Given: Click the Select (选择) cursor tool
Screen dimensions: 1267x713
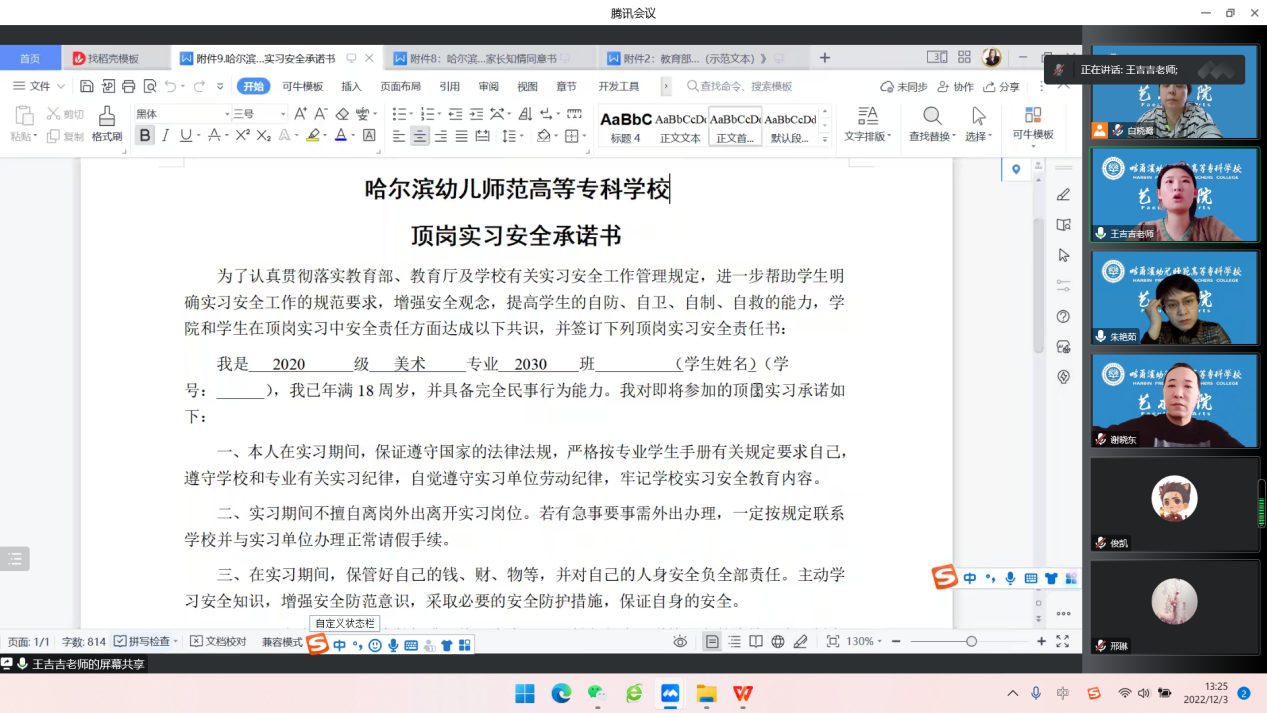Looking at the screenshot, I should coord(979,124).
